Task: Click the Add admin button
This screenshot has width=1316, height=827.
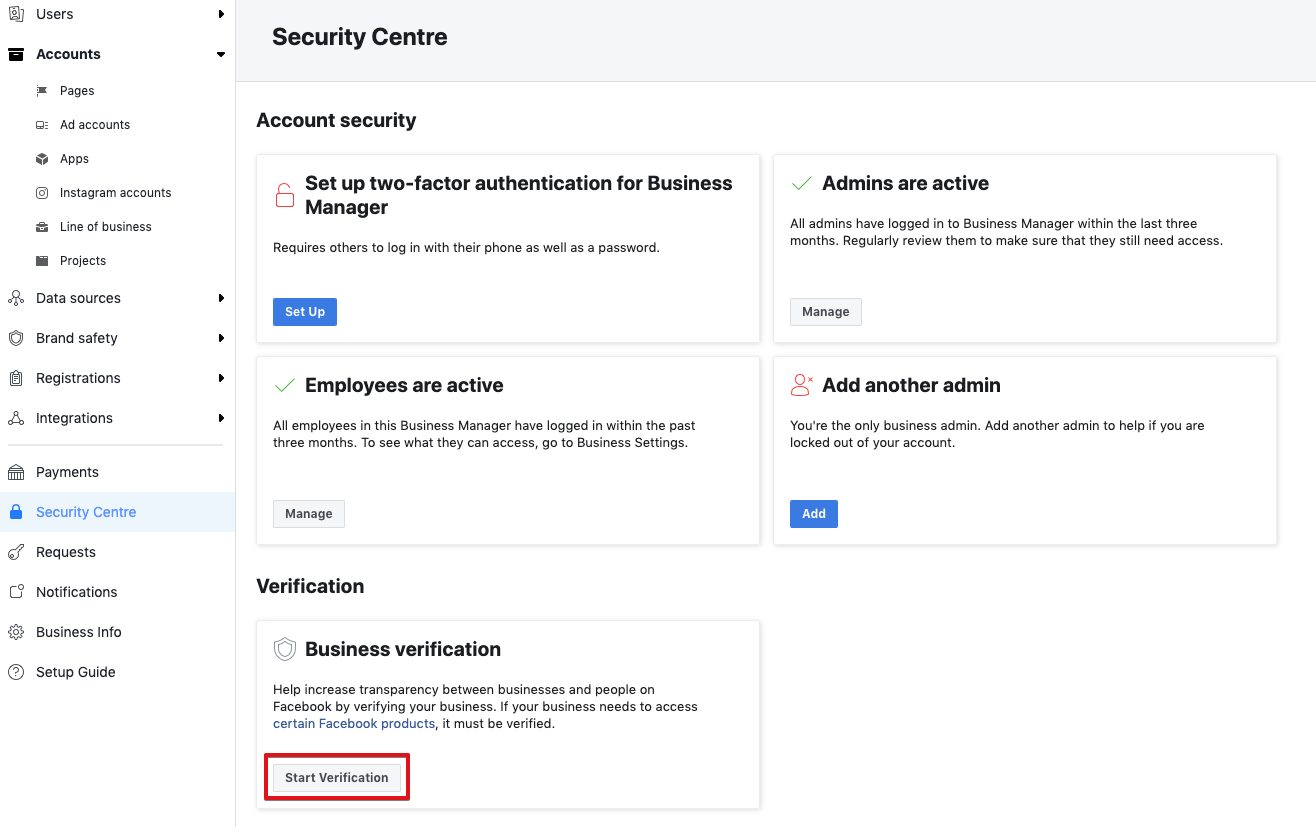Action: pos(814,514)
